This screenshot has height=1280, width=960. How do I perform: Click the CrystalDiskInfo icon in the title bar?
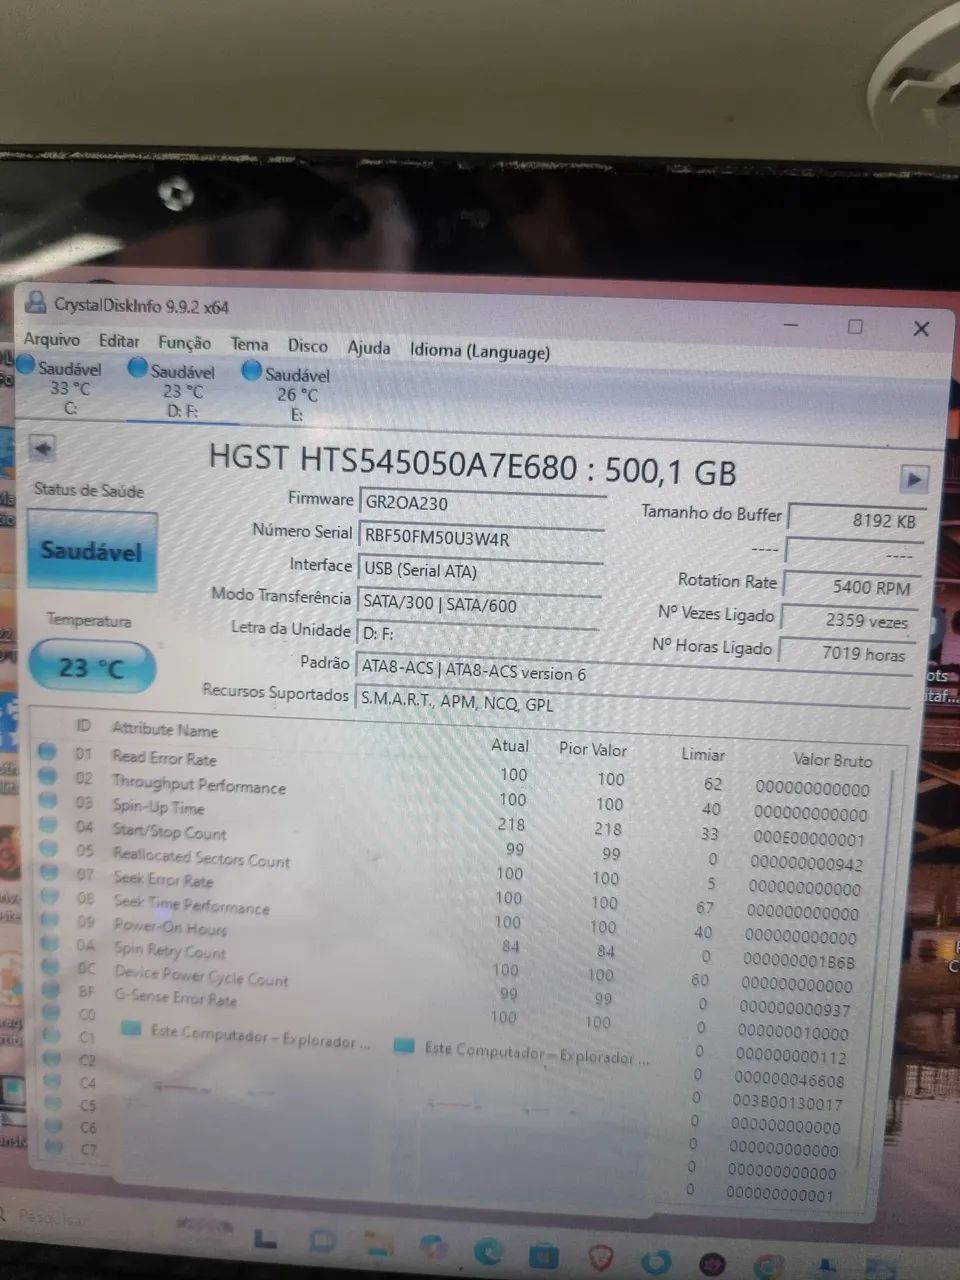tap(36, 302)
